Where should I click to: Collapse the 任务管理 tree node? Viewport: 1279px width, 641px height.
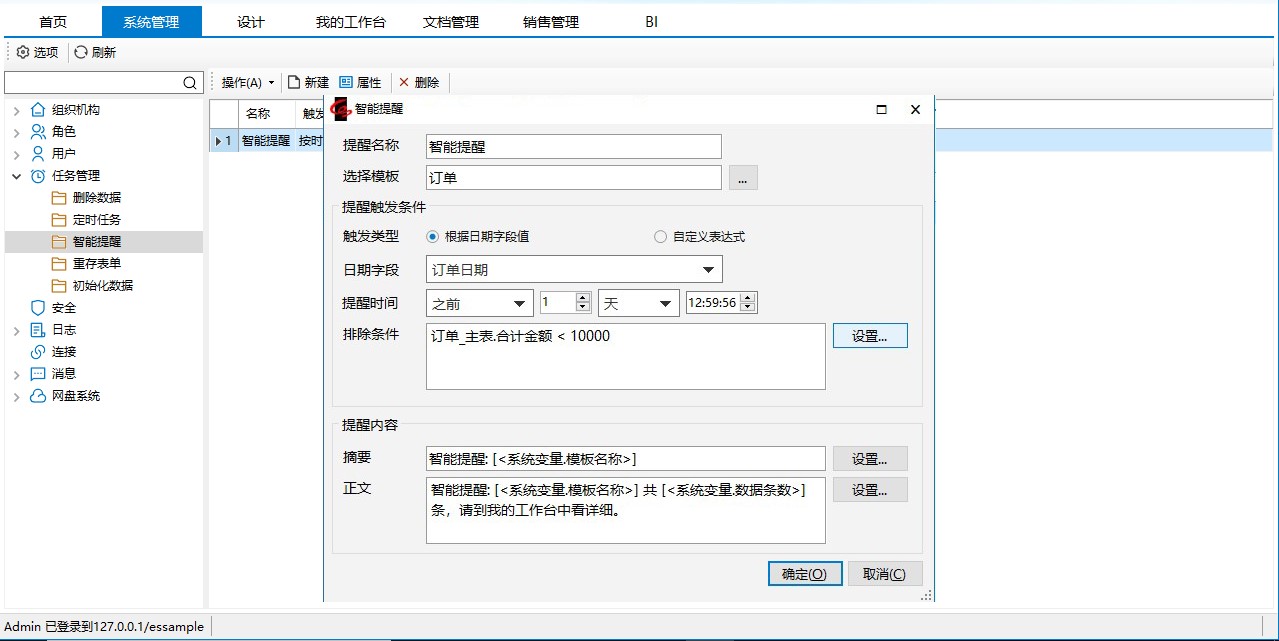coord(16,176)
